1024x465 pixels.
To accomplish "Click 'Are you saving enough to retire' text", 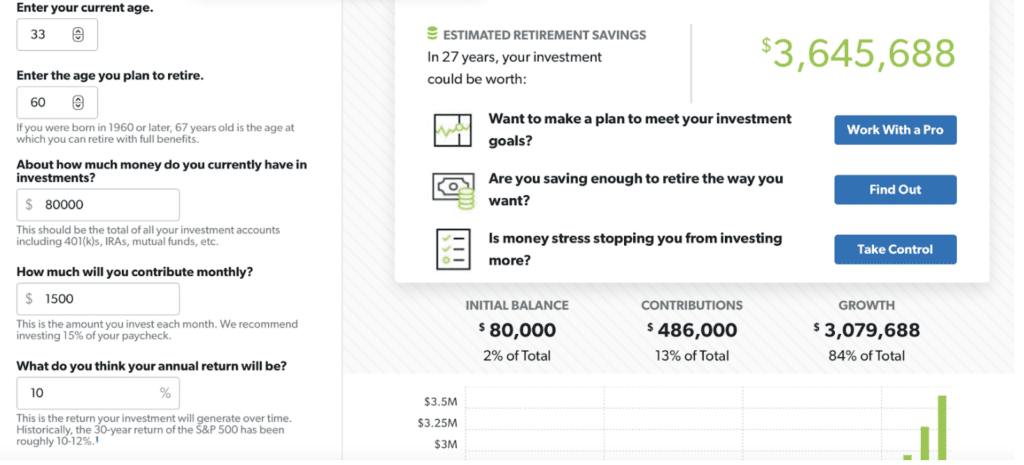I will pyautogui.click(x=636, y=189).
